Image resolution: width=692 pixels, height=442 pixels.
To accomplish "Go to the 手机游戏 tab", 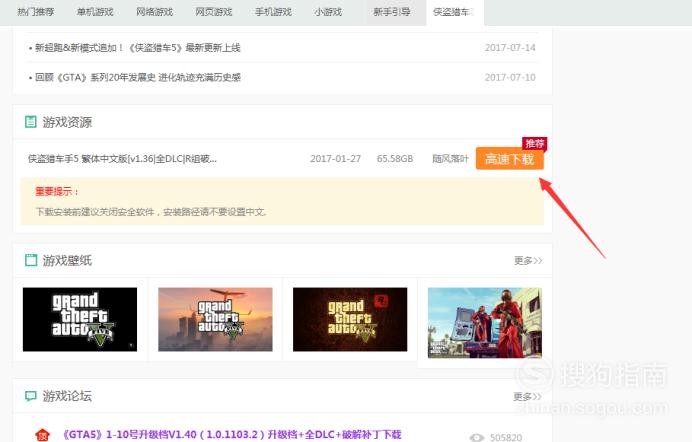I will click(273, 12).
